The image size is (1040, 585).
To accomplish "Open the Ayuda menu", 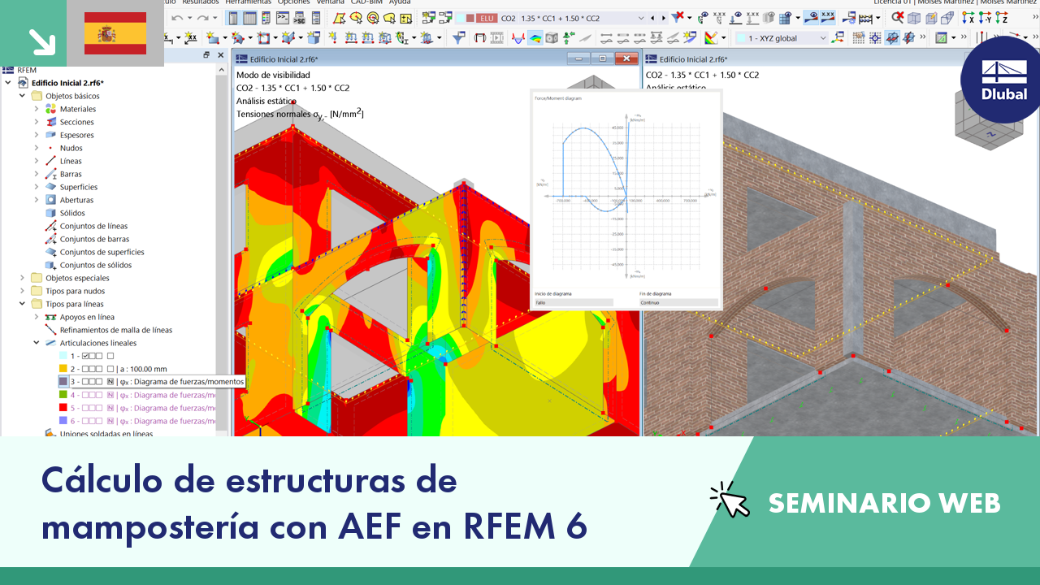I will point(400,3).
